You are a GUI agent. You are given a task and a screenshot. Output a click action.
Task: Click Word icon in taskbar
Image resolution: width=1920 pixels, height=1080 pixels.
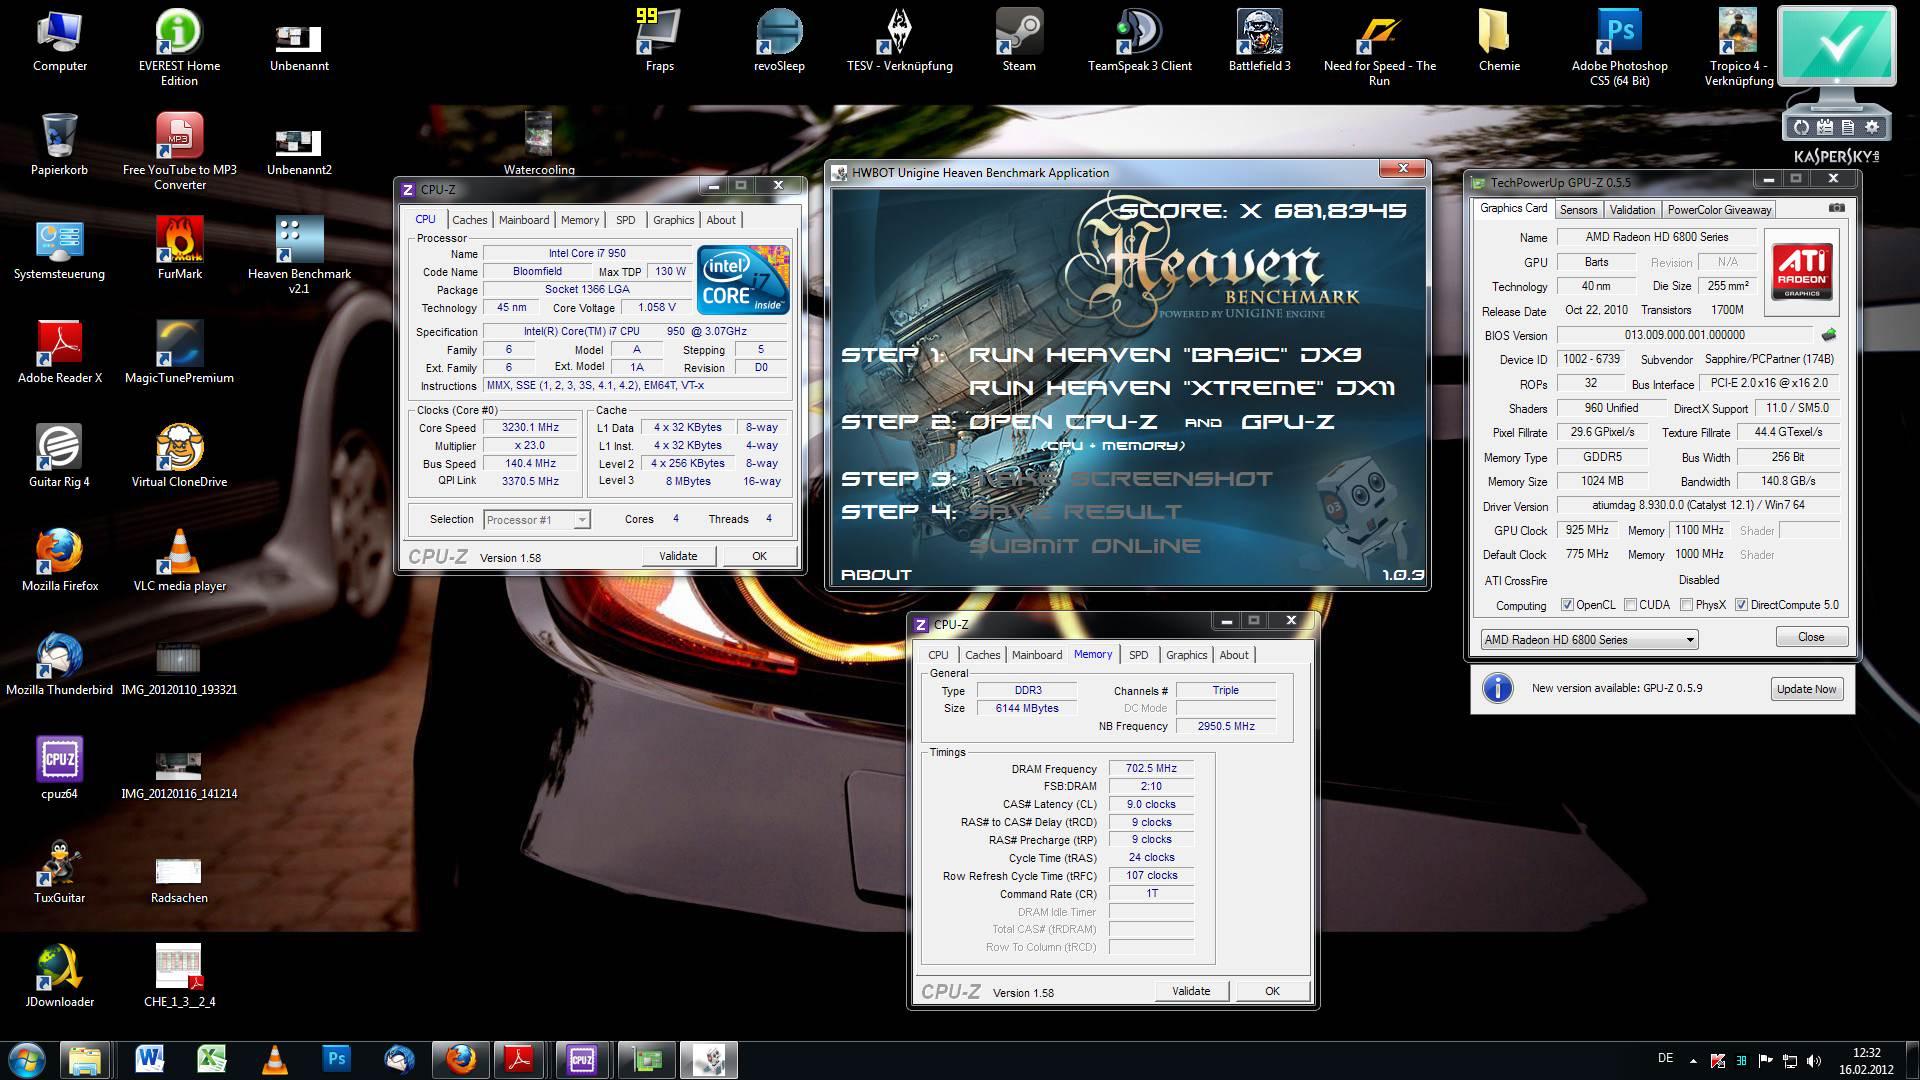(x=150, y=1059)
